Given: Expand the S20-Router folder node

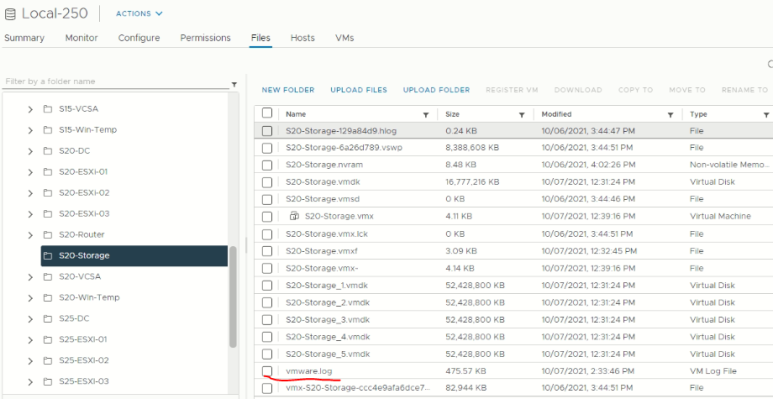Looking at the screenshot, I should (31, 235).
